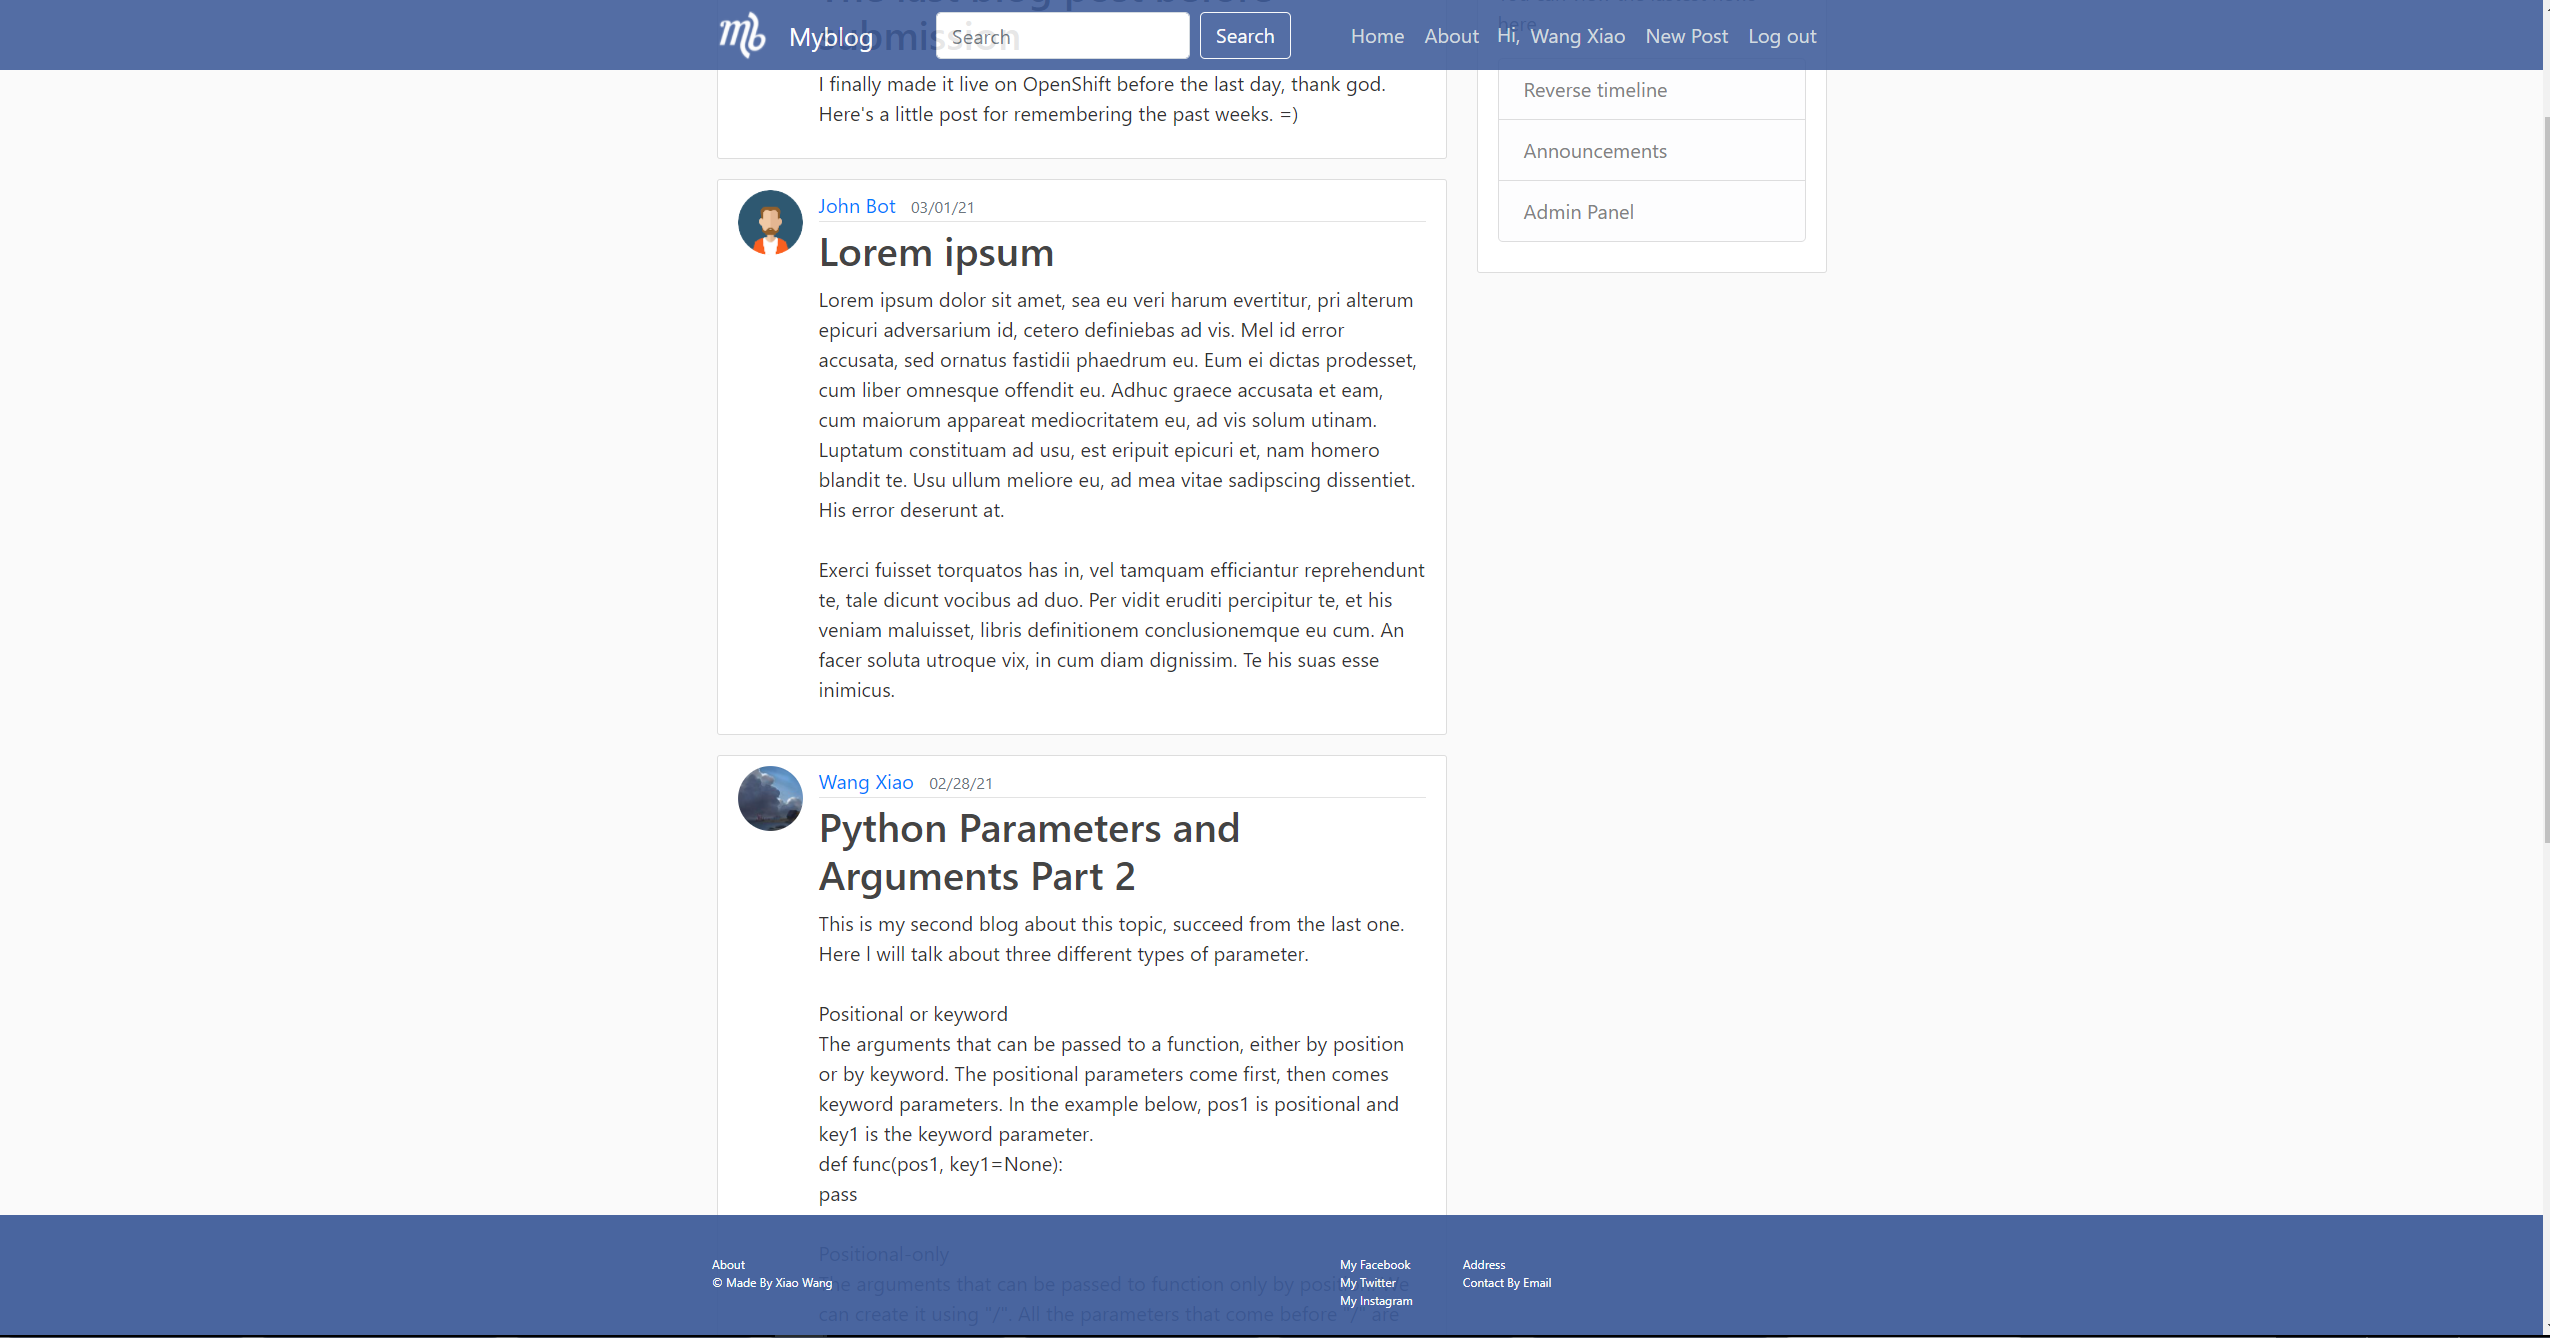Image resolution: width=2550 pixels, height=1338 pixels.
Task: Open the About page from navbar
Action: (x=1450, y=35)
